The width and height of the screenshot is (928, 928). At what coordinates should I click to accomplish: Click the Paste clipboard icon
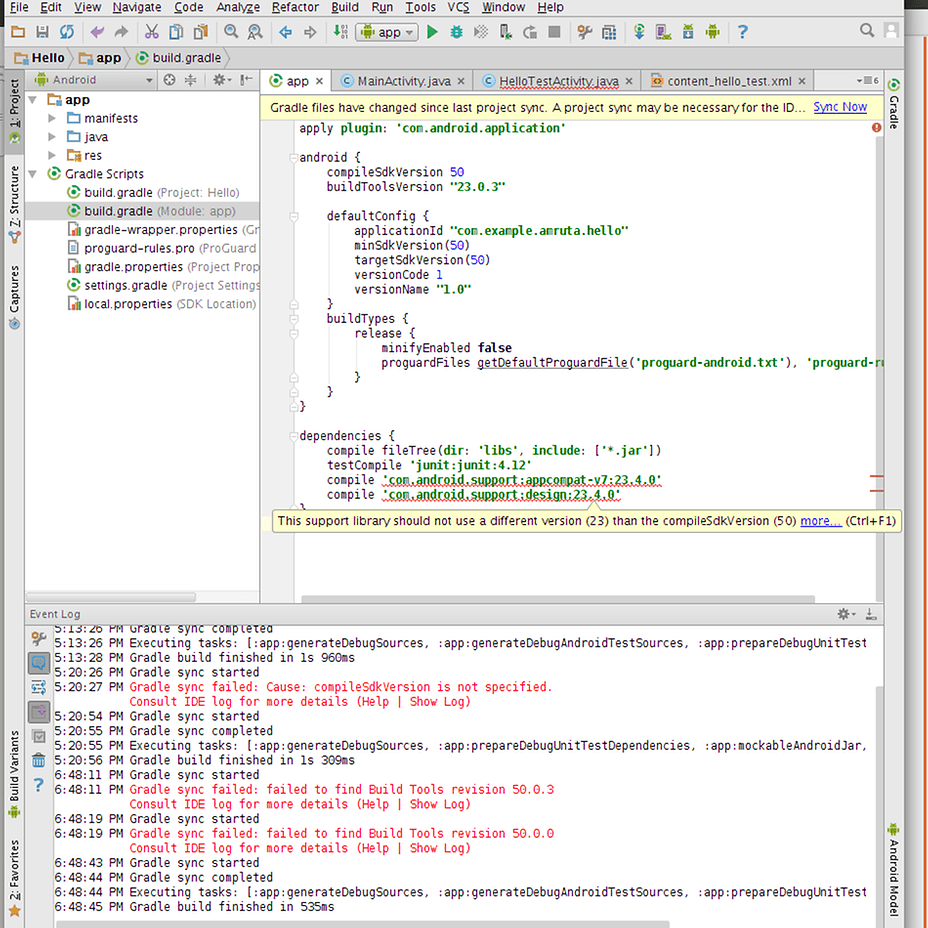201,32
